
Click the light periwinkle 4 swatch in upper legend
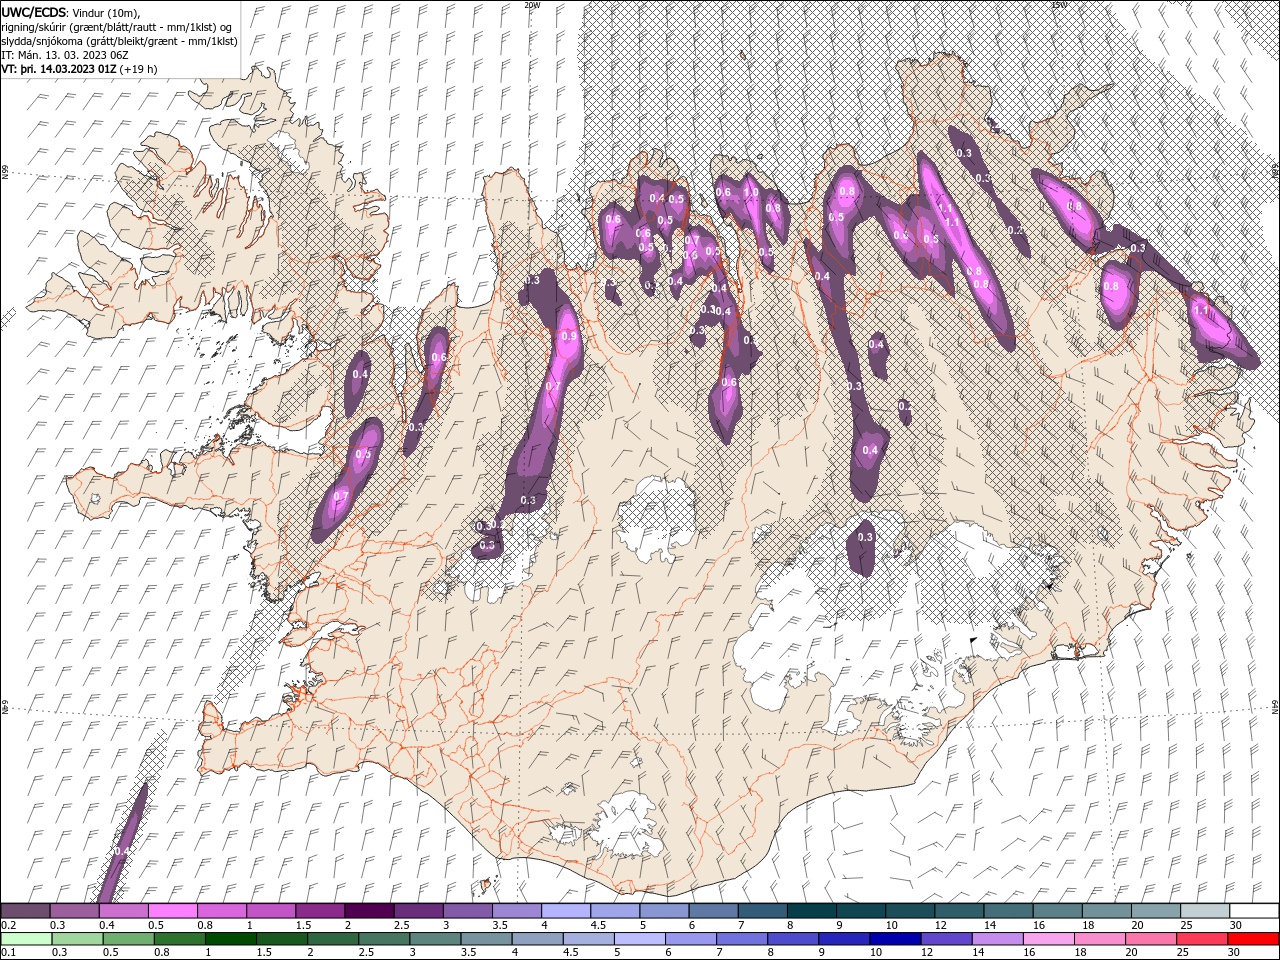pyautogui.click(x=566, y=911)
